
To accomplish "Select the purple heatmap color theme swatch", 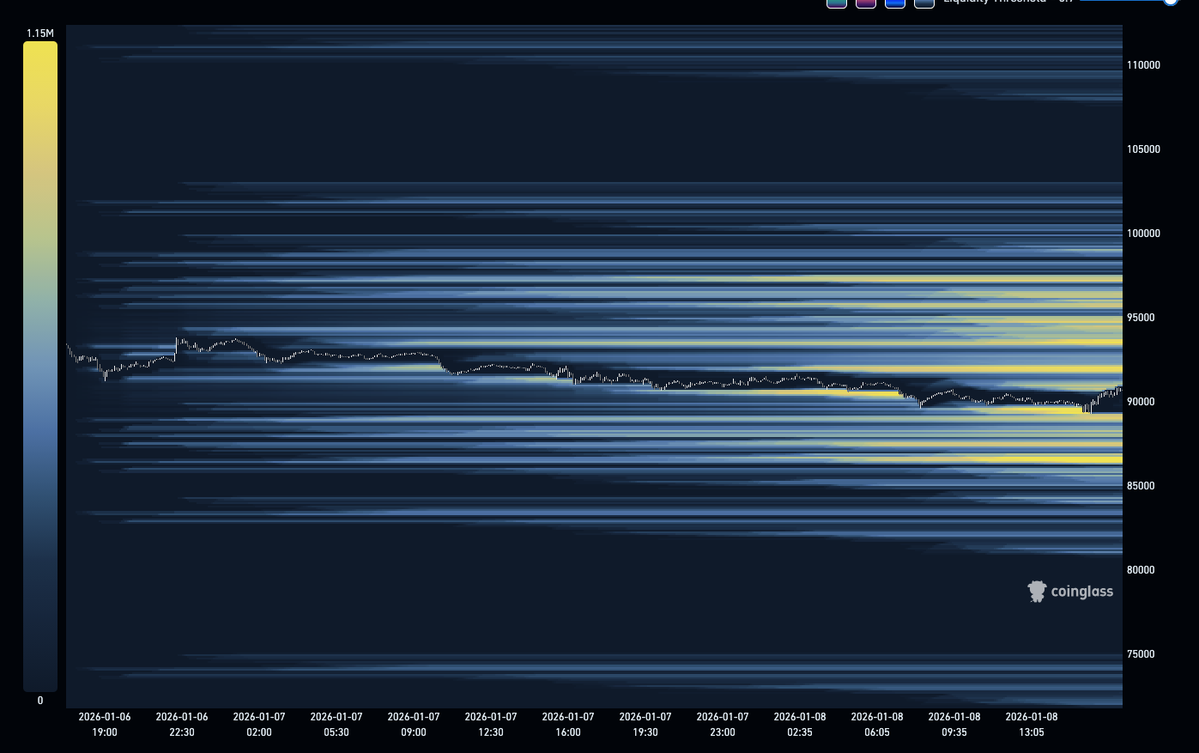I will [x=866, y=3].
